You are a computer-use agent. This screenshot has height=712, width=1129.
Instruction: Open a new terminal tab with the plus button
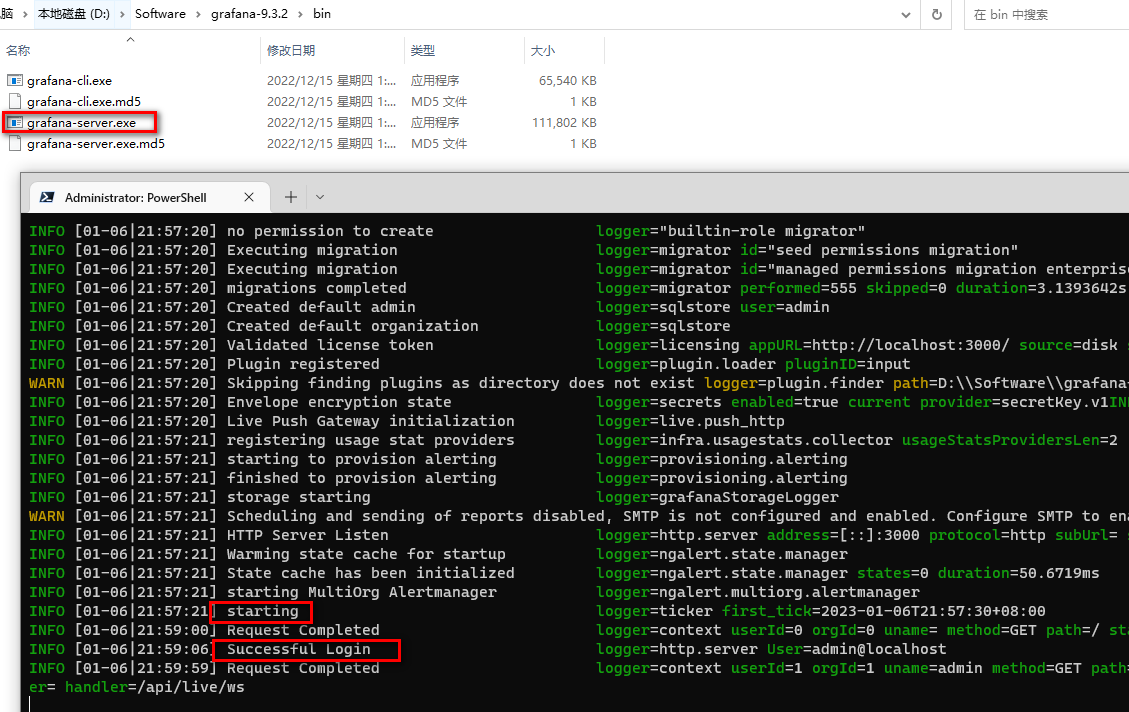tap(291, 197)
